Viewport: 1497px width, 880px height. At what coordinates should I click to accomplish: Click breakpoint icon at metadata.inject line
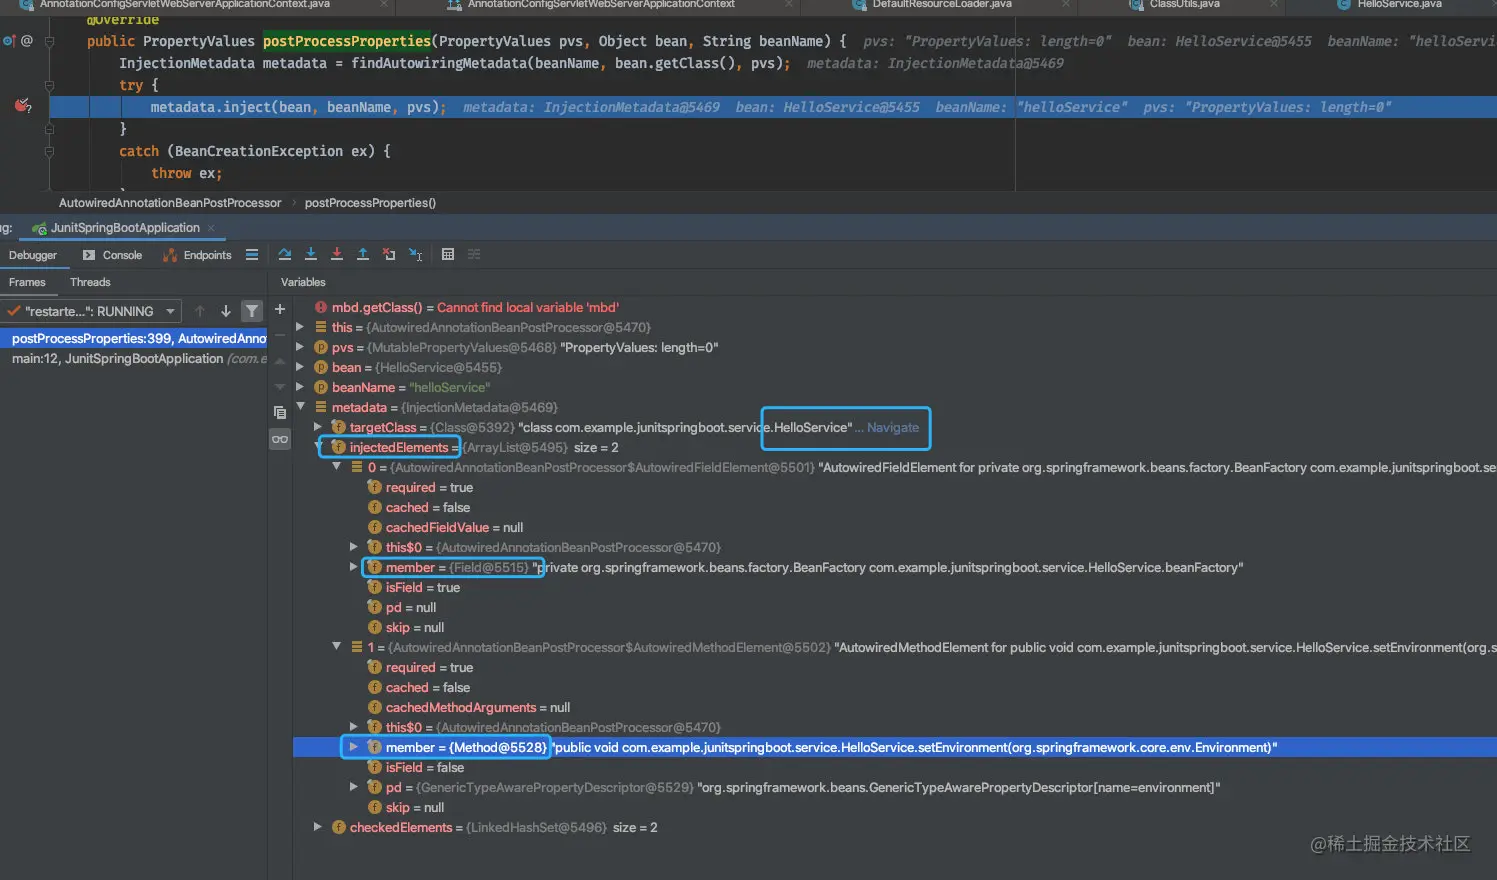click(x=22, y=105)
